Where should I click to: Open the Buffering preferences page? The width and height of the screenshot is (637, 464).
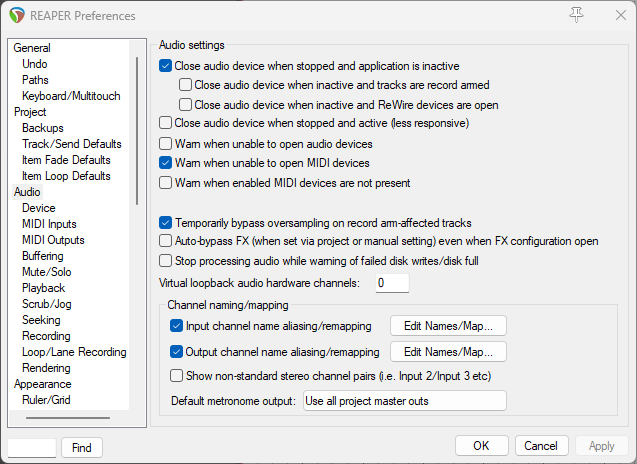click(43, 256)
